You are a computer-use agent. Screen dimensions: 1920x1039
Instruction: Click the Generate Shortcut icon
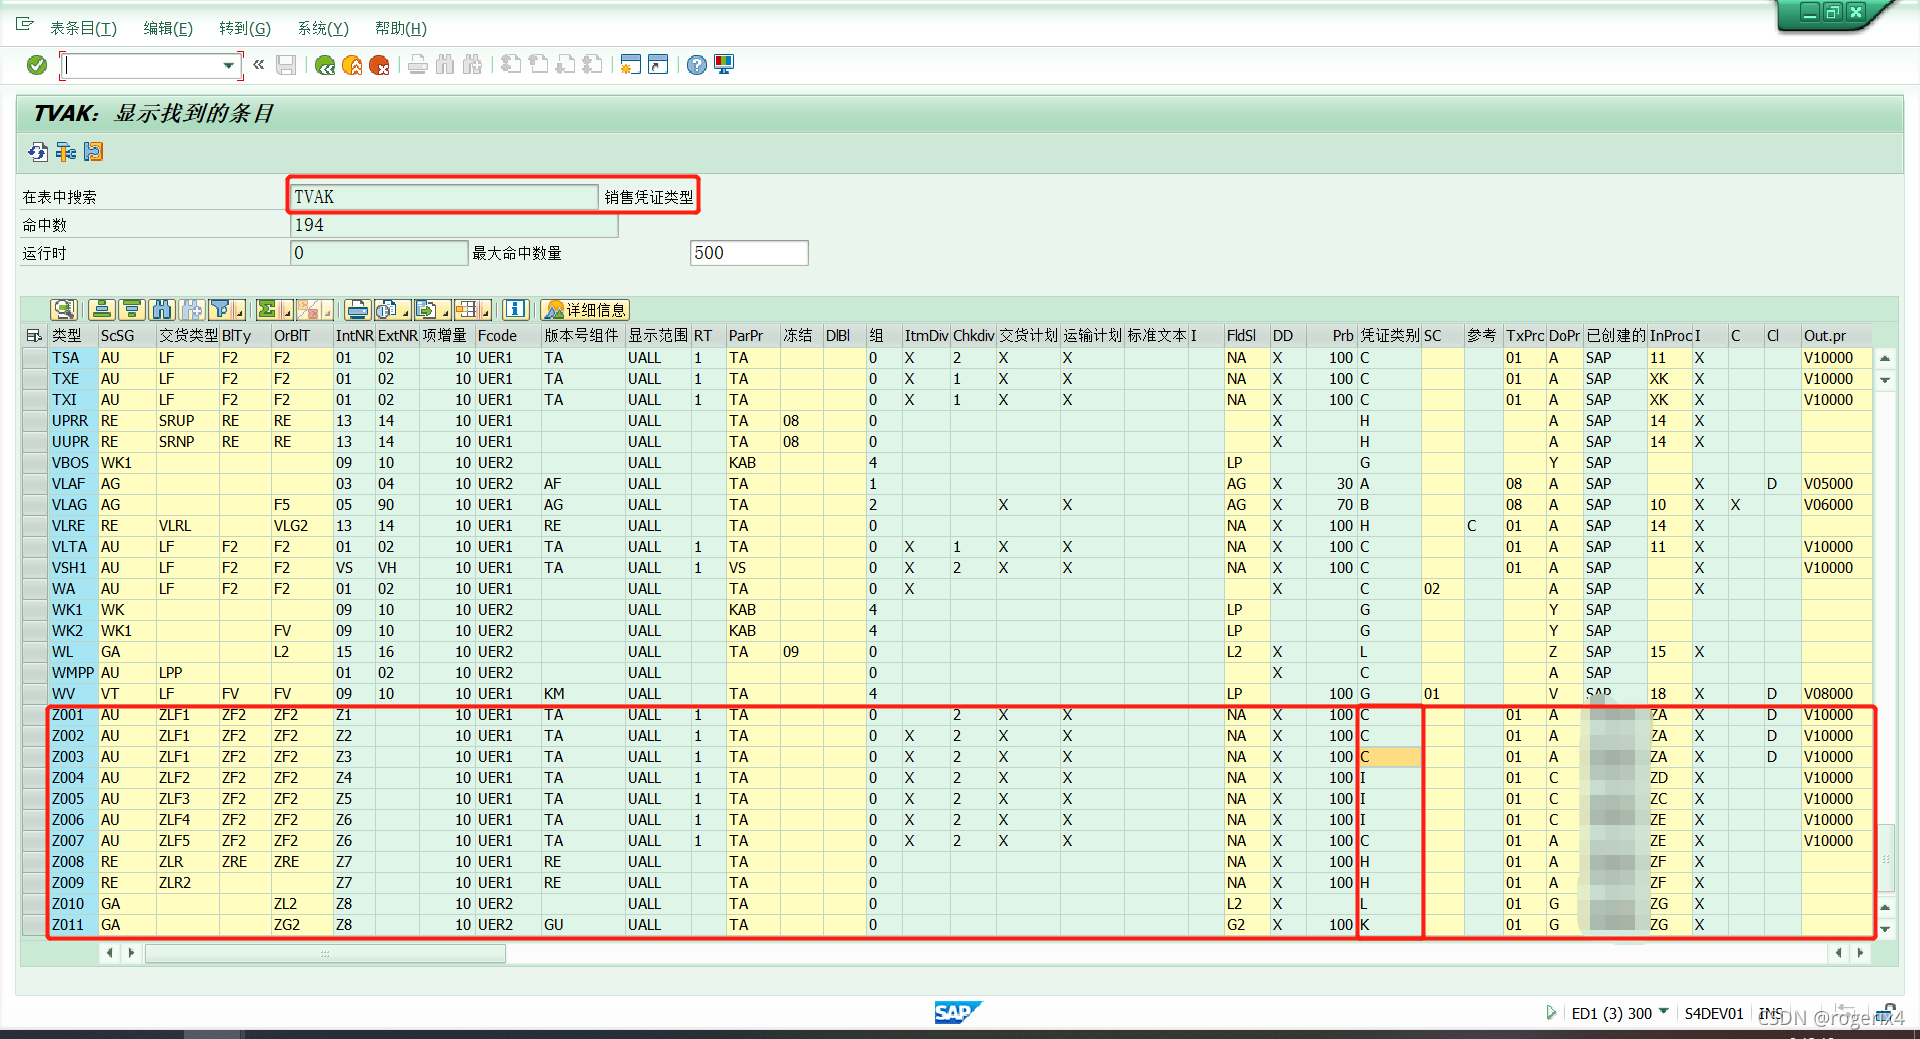tap(658, 65)
